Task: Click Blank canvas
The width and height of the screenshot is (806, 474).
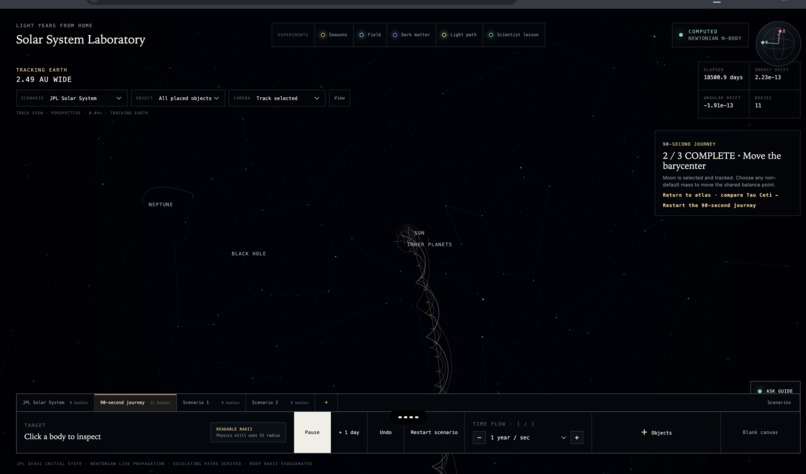Action: (x=760, y=432)
